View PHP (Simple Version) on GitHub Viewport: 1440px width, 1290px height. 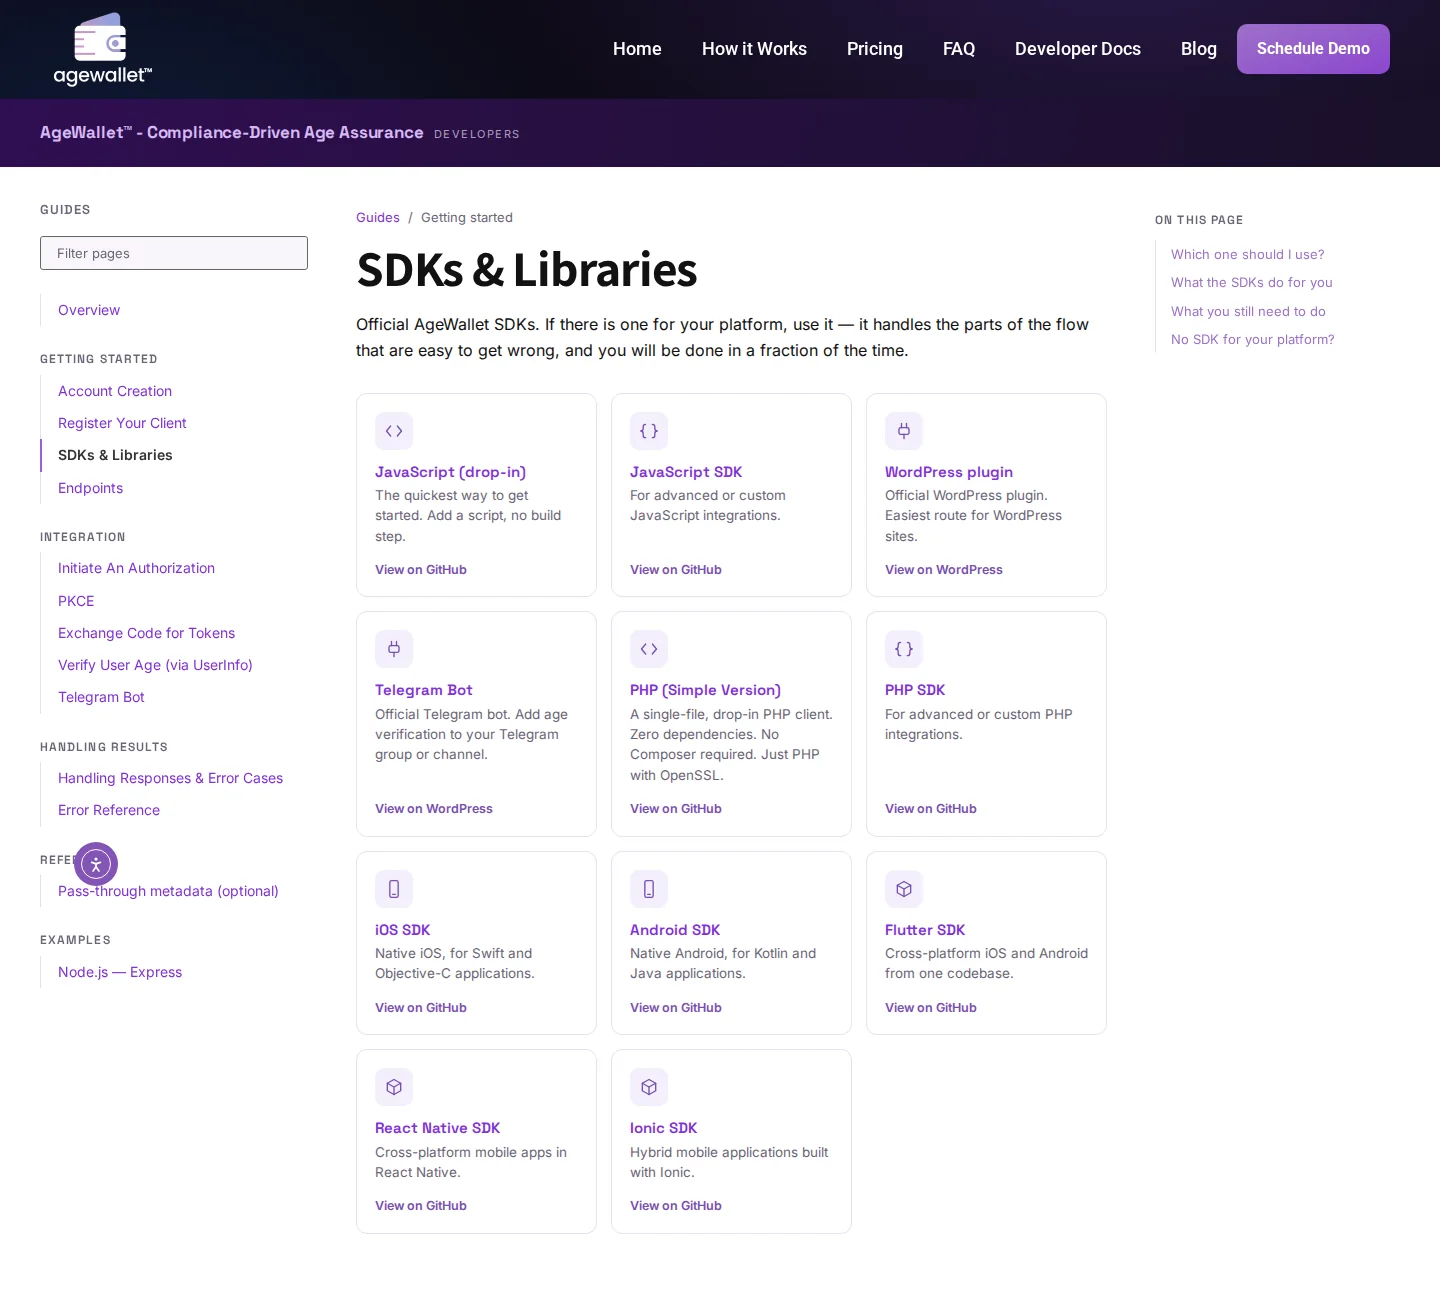(x=676, y=809)
